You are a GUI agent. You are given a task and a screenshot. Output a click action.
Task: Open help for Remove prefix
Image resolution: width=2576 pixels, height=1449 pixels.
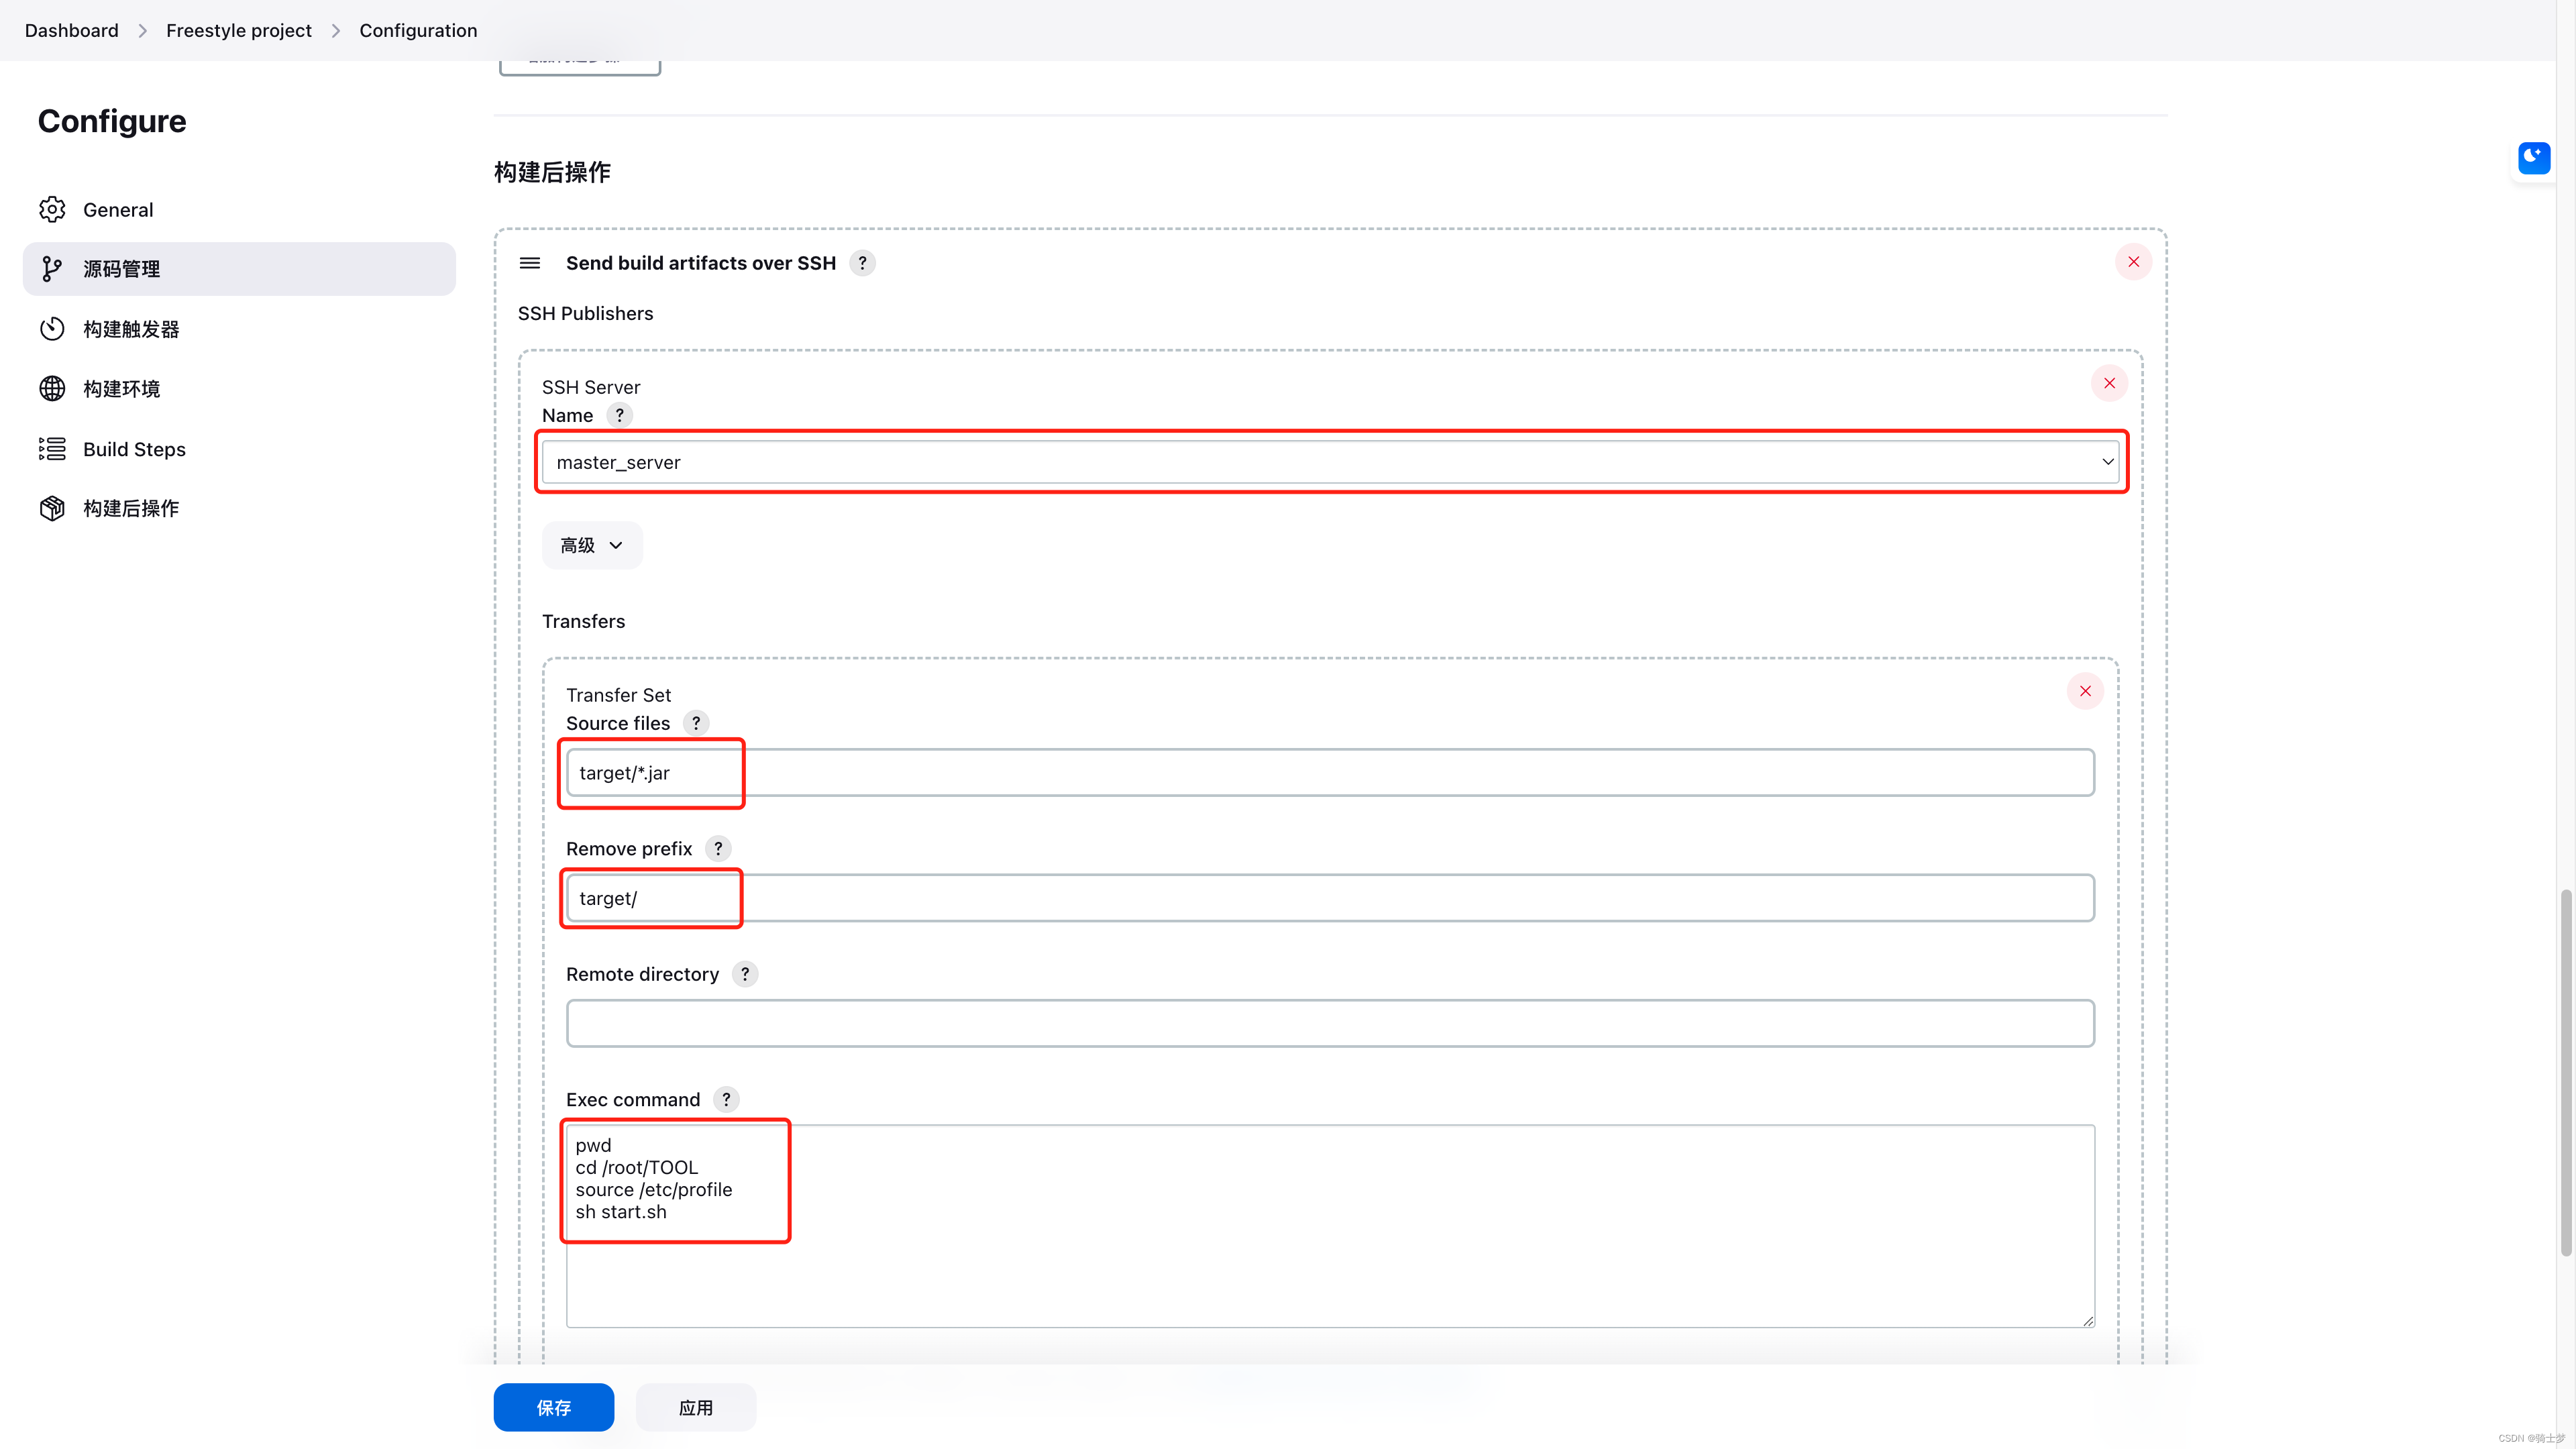coord(718,849)
